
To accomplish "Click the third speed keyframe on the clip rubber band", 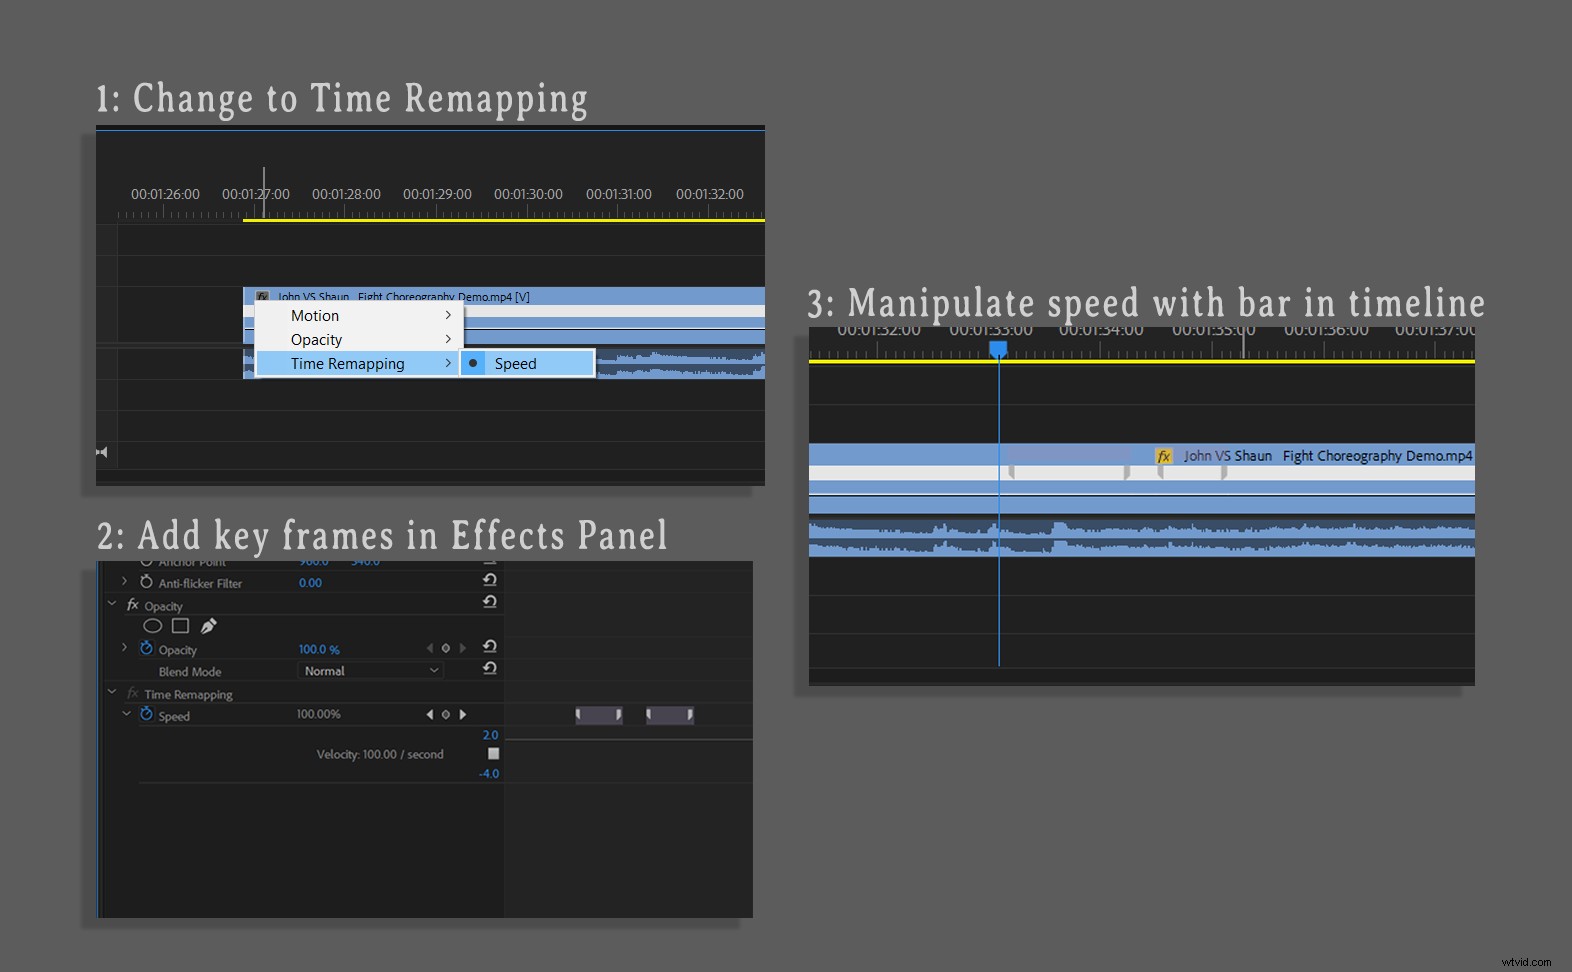I will point(1160,471).
